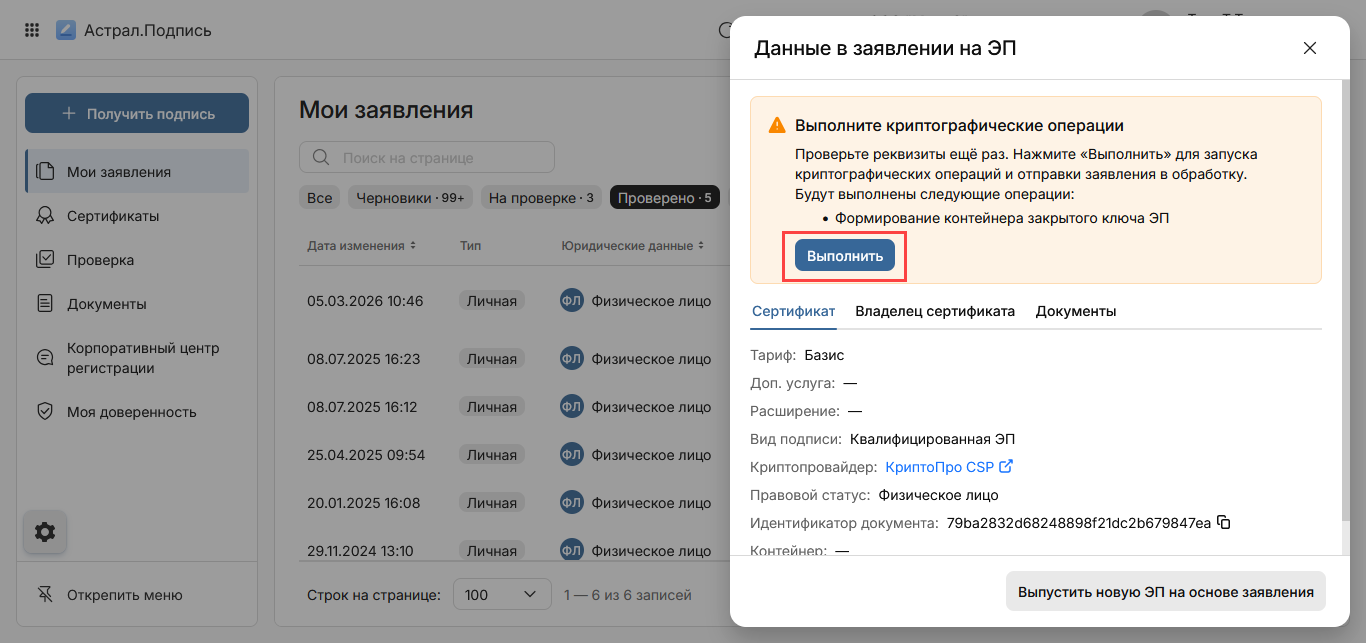Close the Данные в заявлении dialog
Screen dimensions: 1366x643
pyautogui.click(x=1309, y=48)
